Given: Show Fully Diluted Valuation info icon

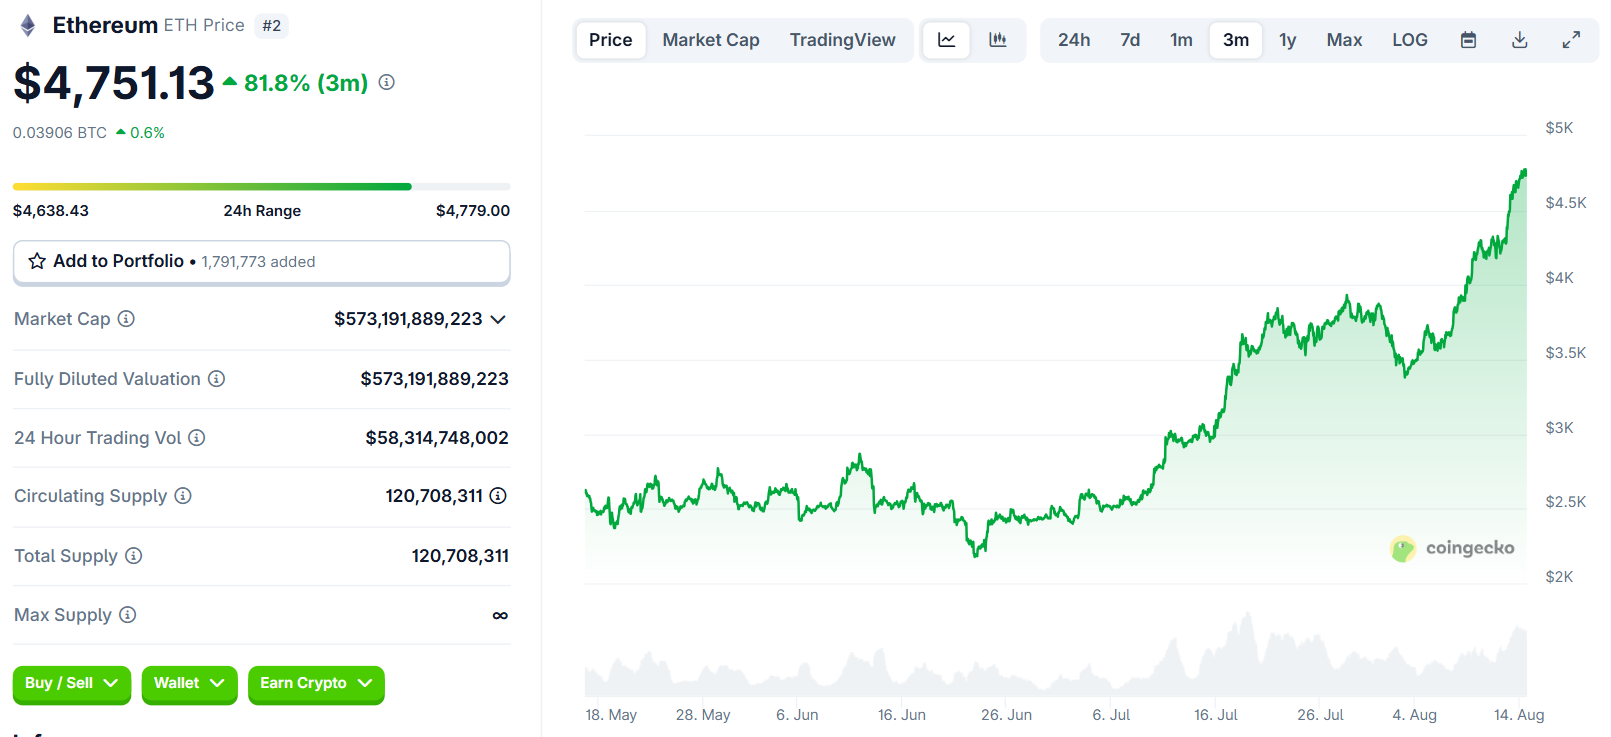Looking at the screenshot, I should 216,379.
